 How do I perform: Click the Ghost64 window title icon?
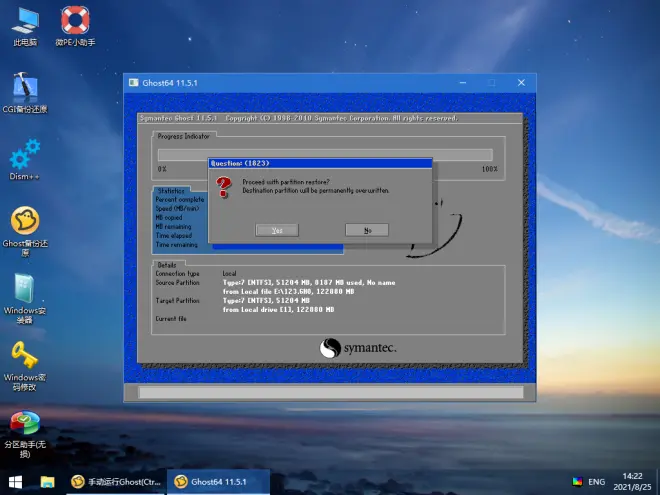point(134,82)
